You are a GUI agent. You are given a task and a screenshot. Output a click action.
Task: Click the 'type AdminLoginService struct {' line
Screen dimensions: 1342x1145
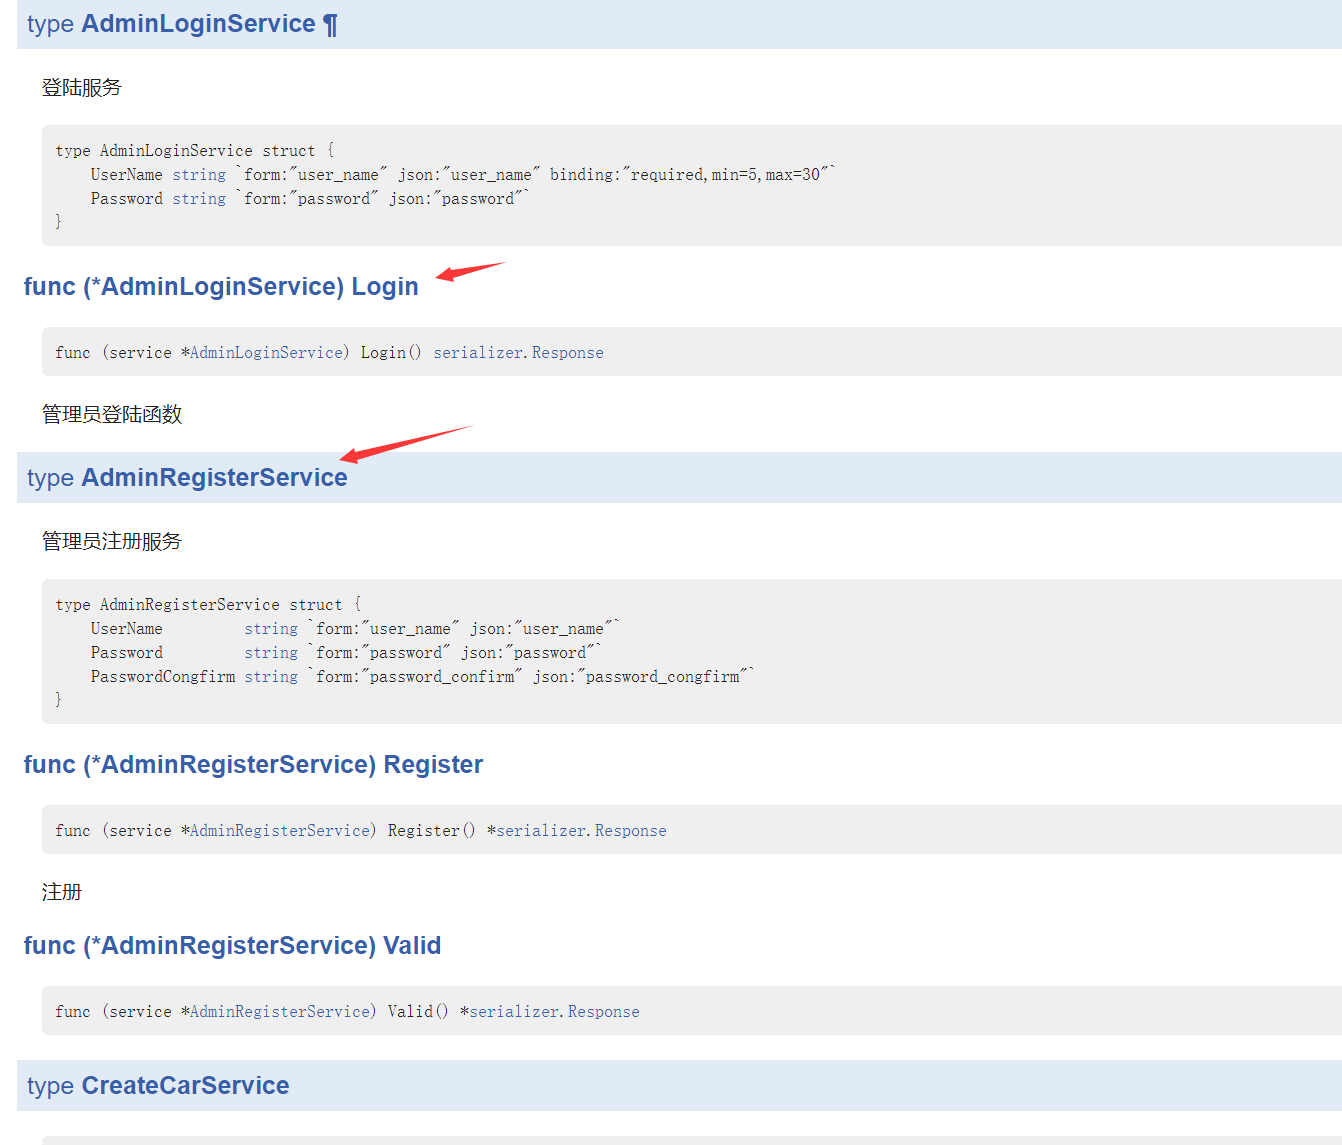[195, 150]
